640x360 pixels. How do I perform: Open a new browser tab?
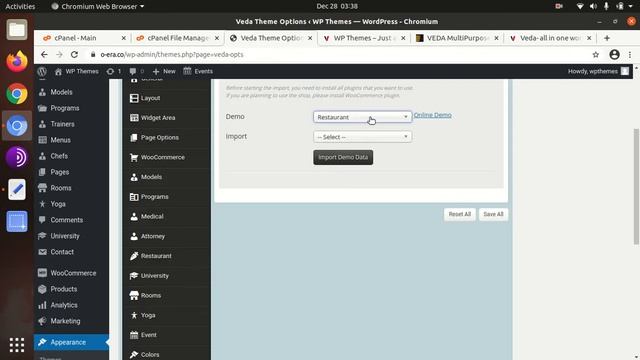[607, 38]
